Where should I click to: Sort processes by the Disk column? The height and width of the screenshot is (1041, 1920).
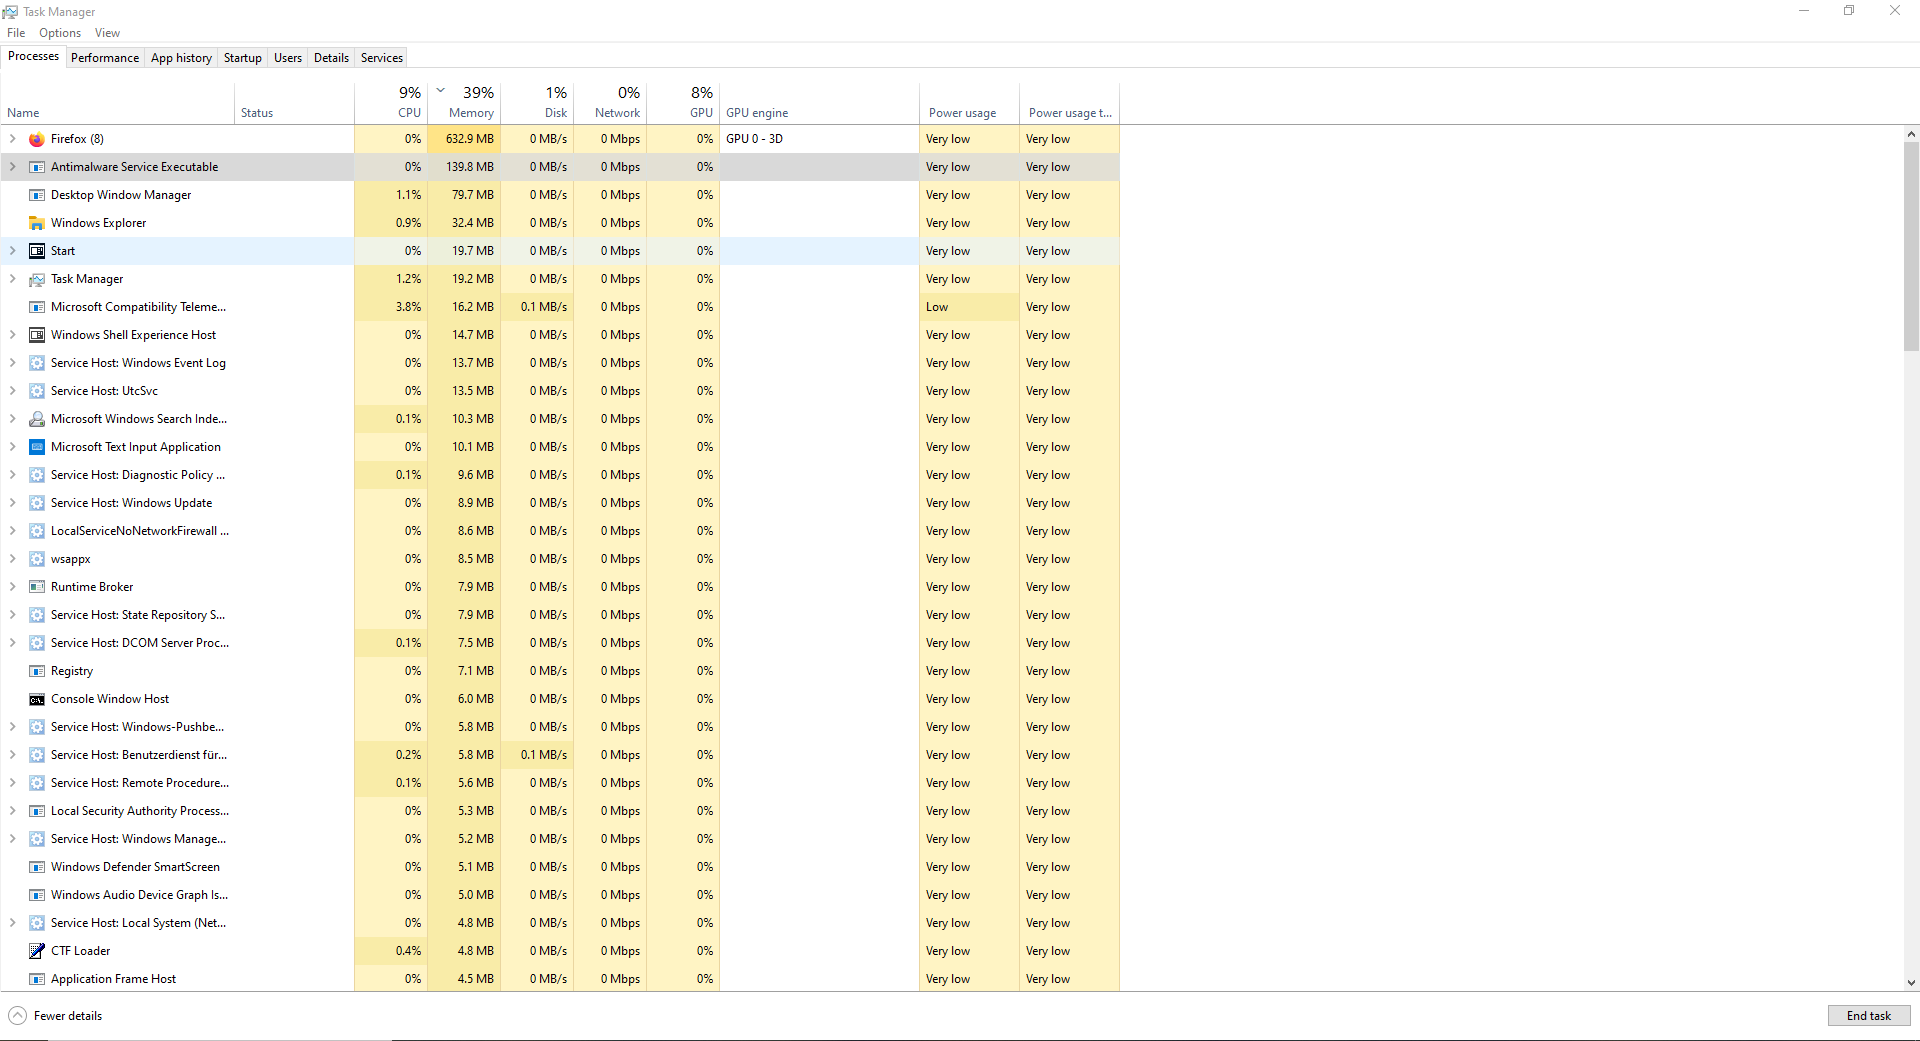537,103
